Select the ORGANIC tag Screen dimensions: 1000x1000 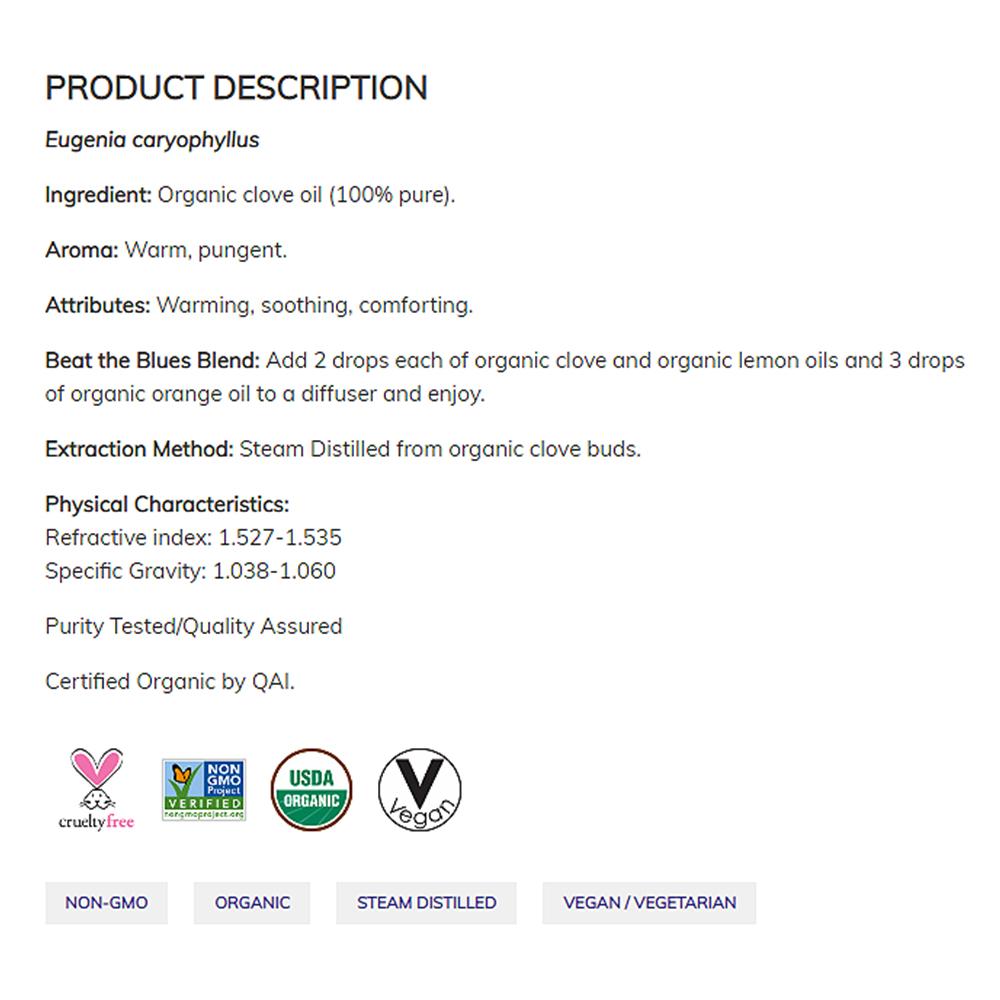coord(252,903)
